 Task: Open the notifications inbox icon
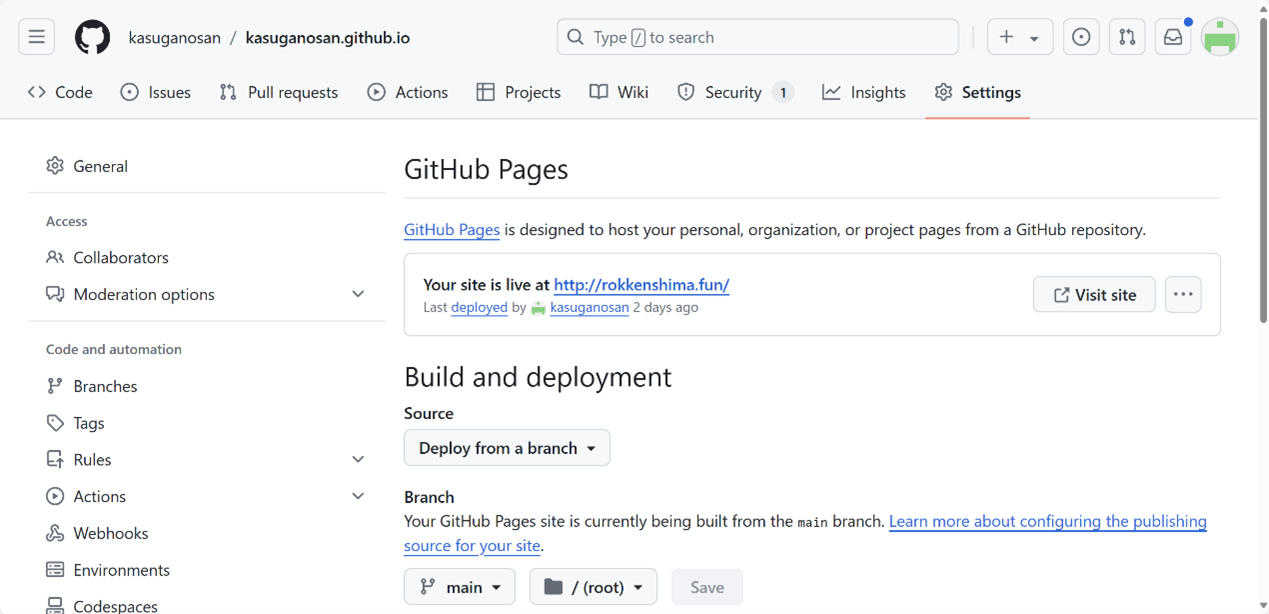coord(1173,37)
